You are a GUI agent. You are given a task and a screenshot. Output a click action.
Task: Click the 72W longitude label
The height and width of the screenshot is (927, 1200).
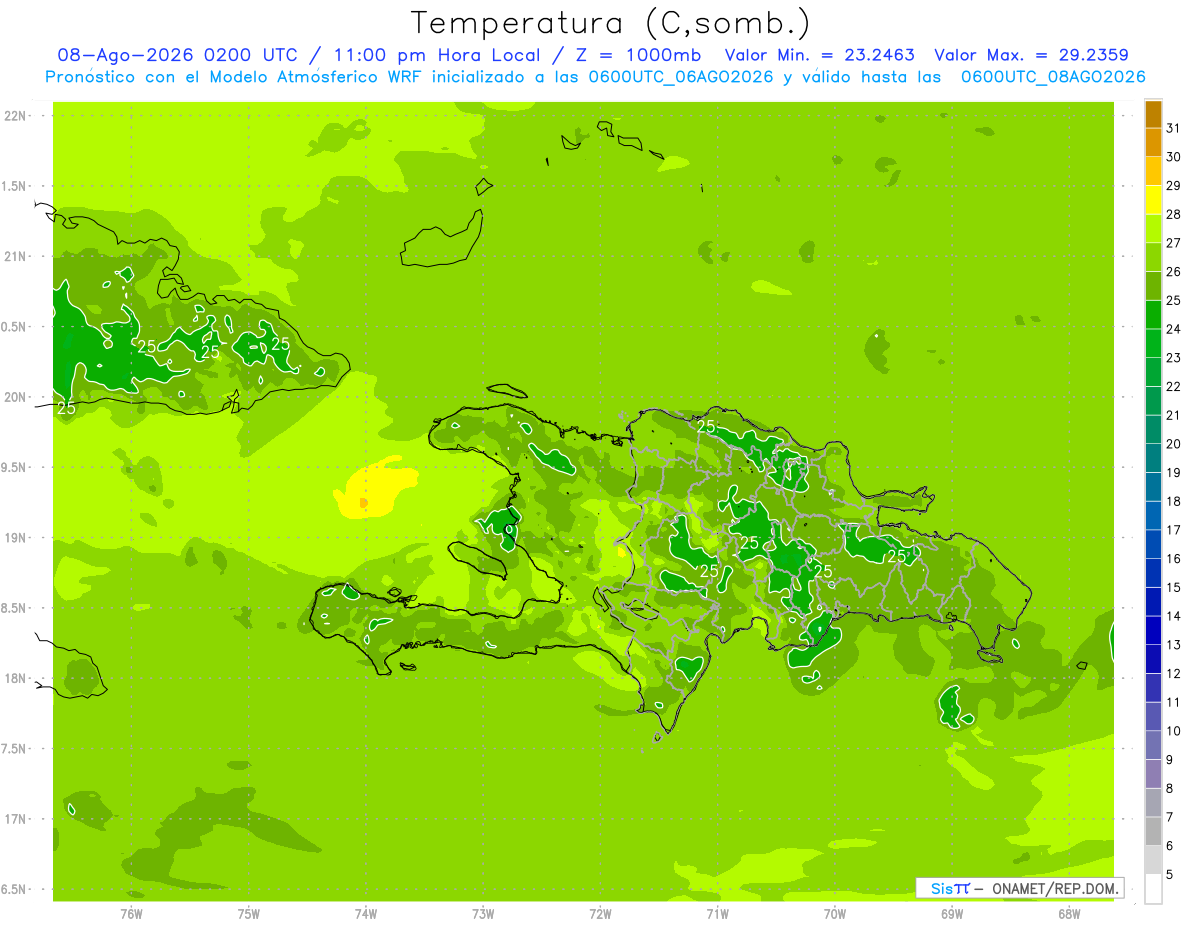(x=600, y=914)
